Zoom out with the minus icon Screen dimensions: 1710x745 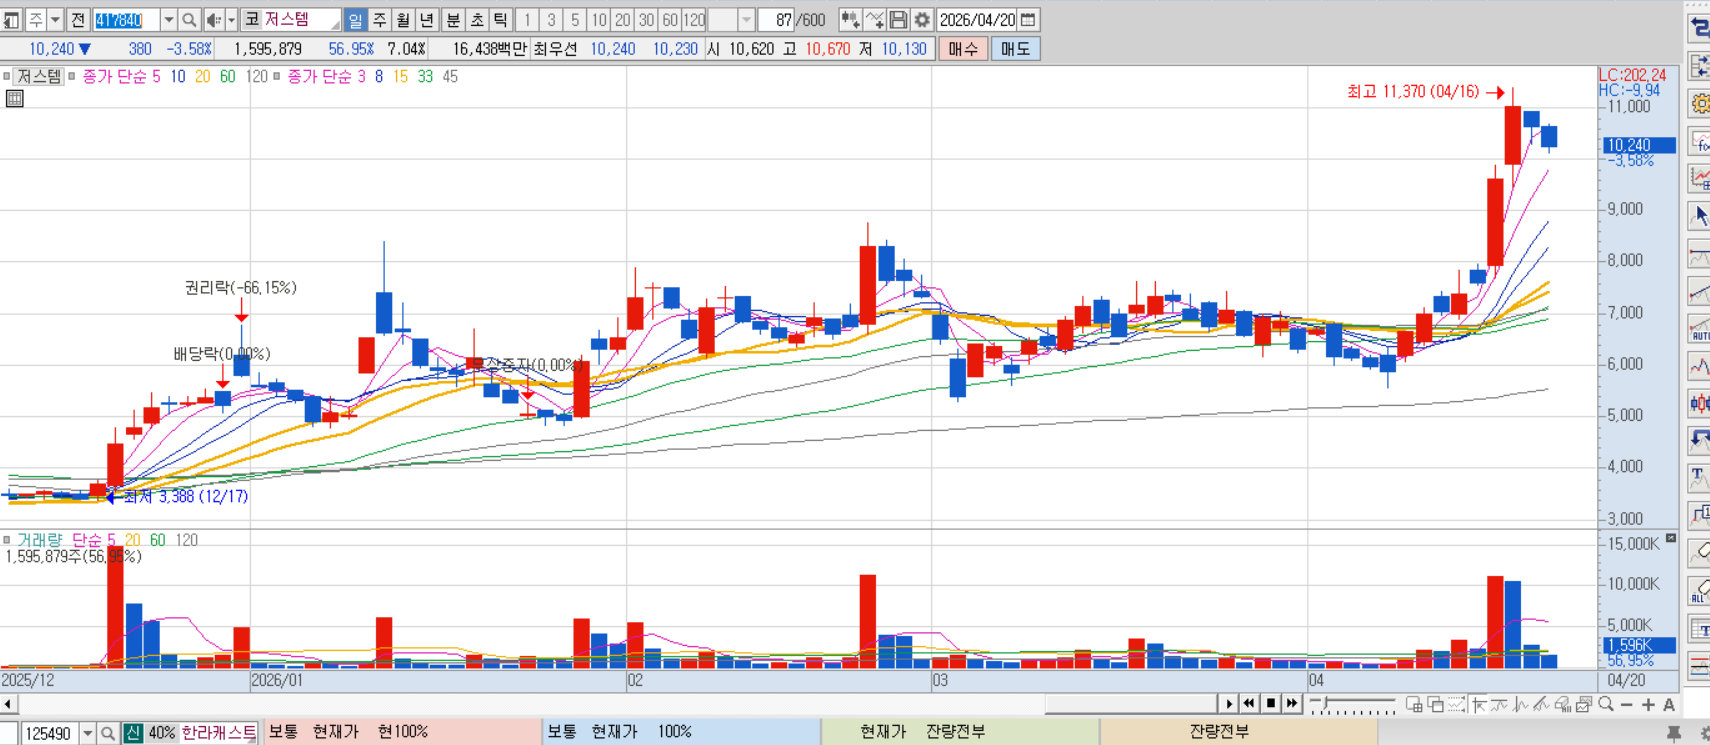(1627, 704)
